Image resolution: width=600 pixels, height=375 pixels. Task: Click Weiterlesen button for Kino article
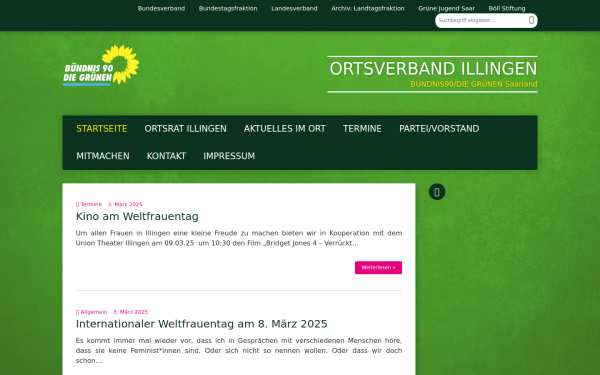pyautogui.click(x=378, y=268)
